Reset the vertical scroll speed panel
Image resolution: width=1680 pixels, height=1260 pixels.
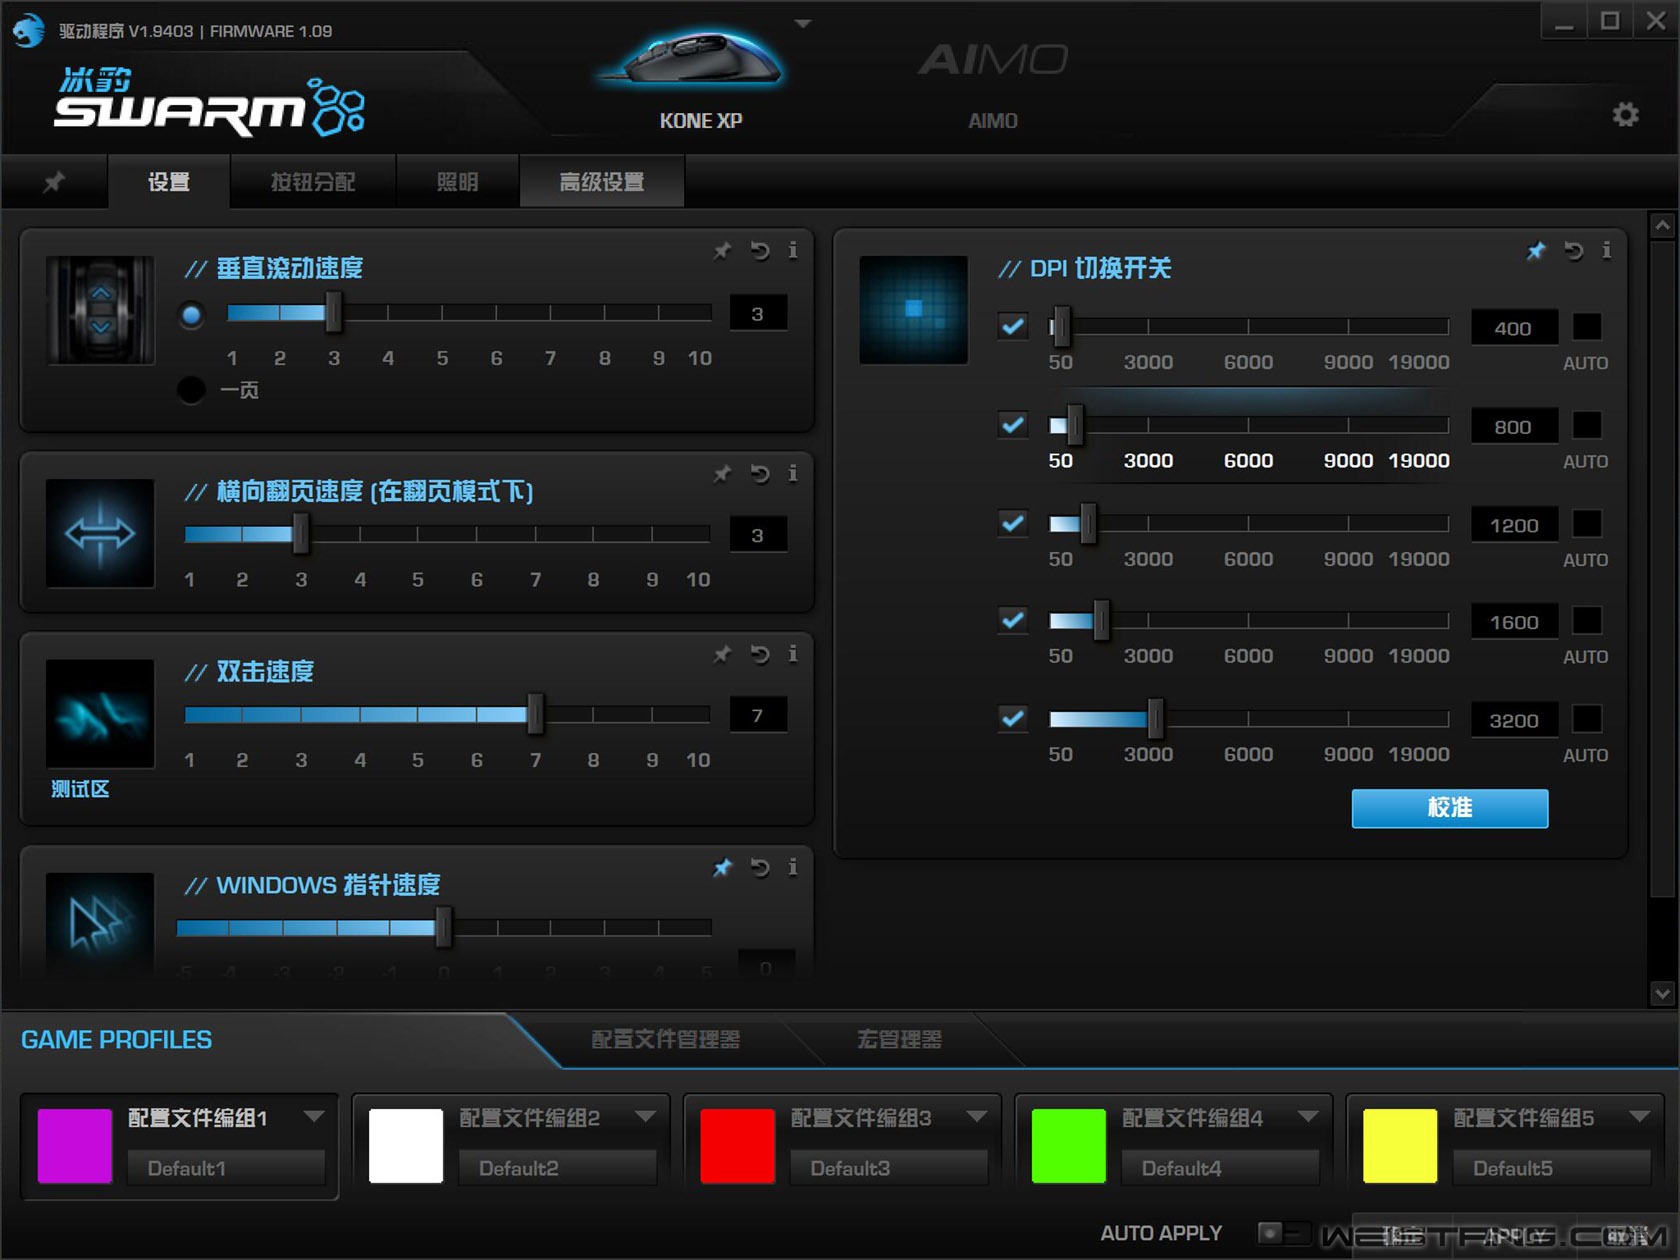pos(760,250)
